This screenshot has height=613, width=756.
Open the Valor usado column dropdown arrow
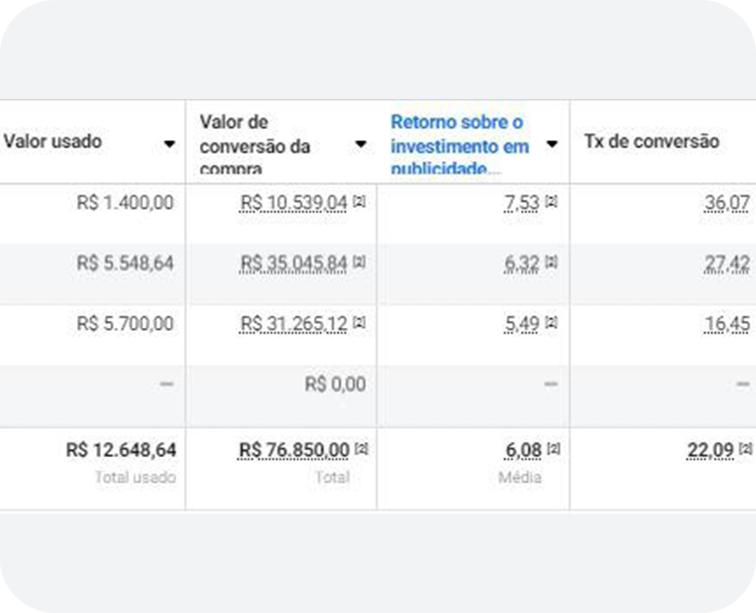[x=169, y=144]
